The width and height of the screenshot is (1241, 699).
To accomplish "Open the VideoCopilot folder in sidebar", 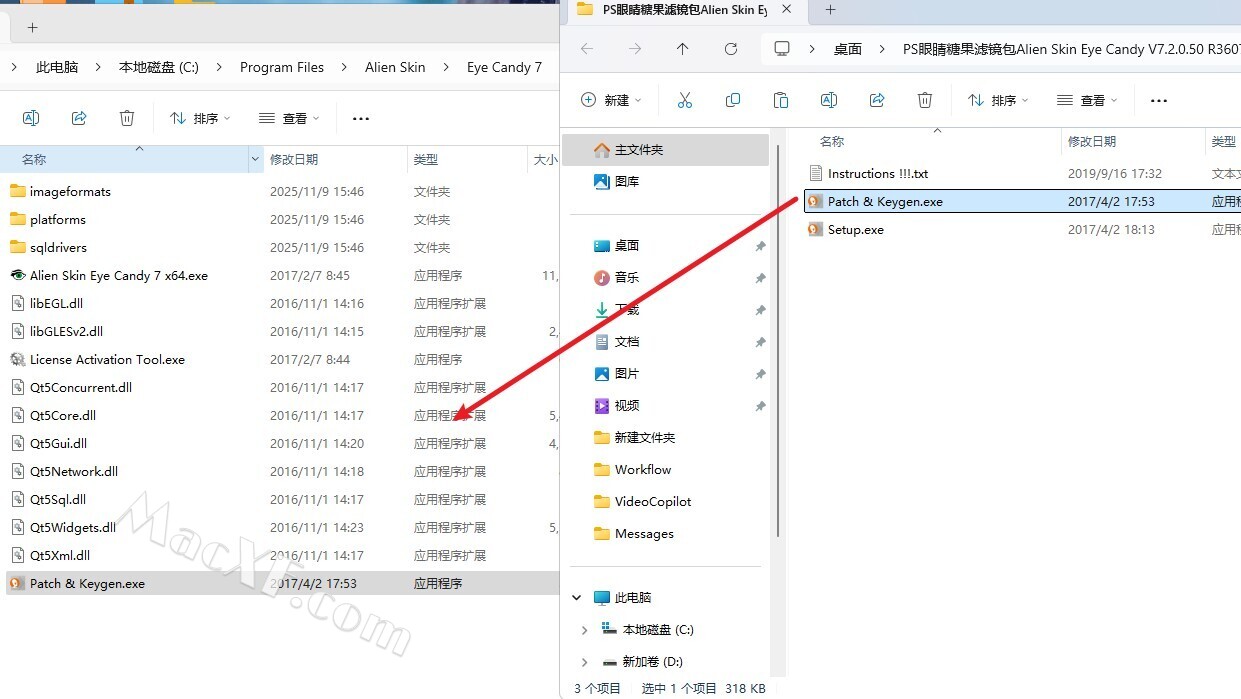I will tap(652, 502).
